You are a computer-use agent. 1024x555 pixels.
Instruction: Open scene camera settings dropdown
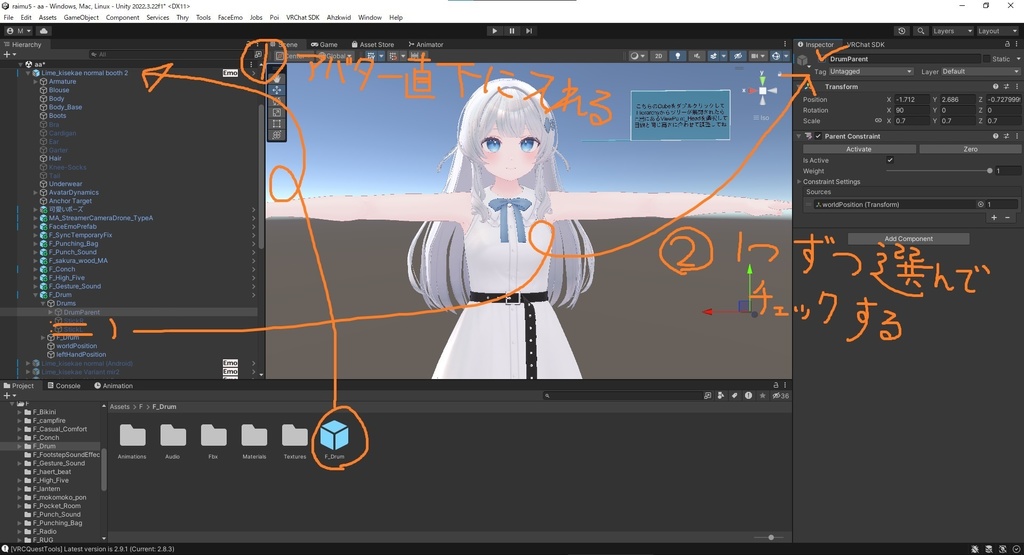[x=758, y=56]
